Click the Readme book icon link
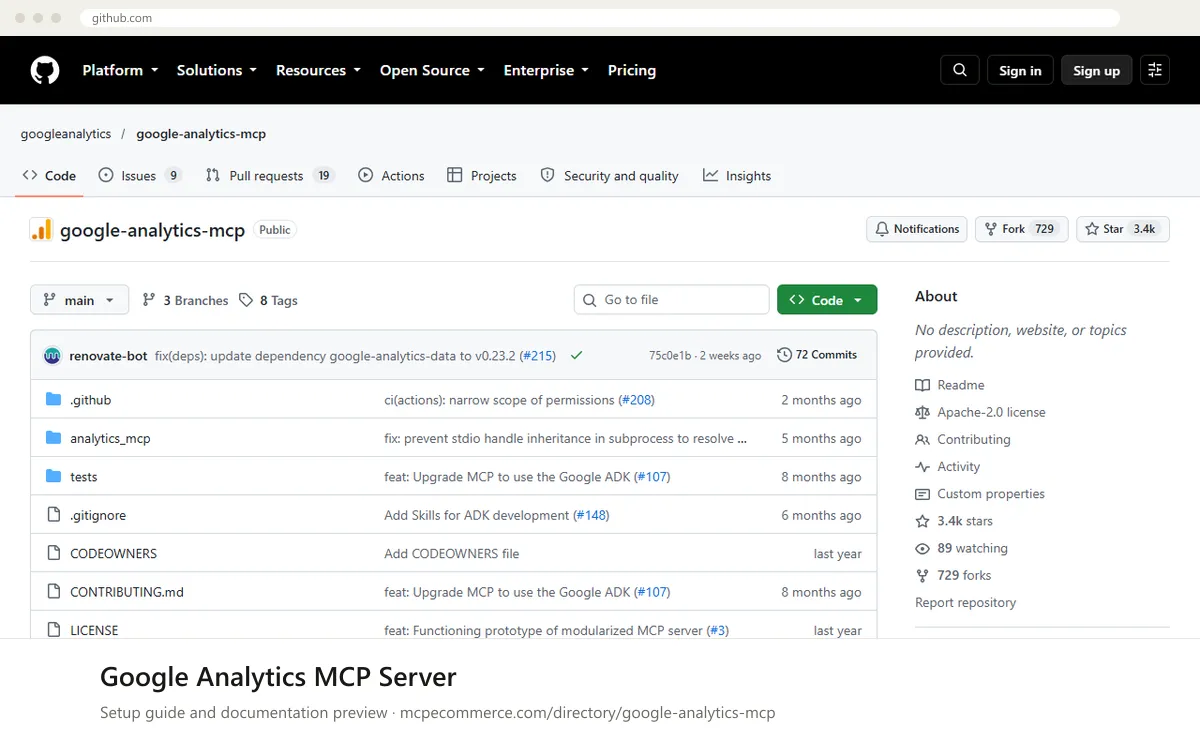The height and width of the screenshot is (750, 1200). pyautogui.click(x=950, y=385)
